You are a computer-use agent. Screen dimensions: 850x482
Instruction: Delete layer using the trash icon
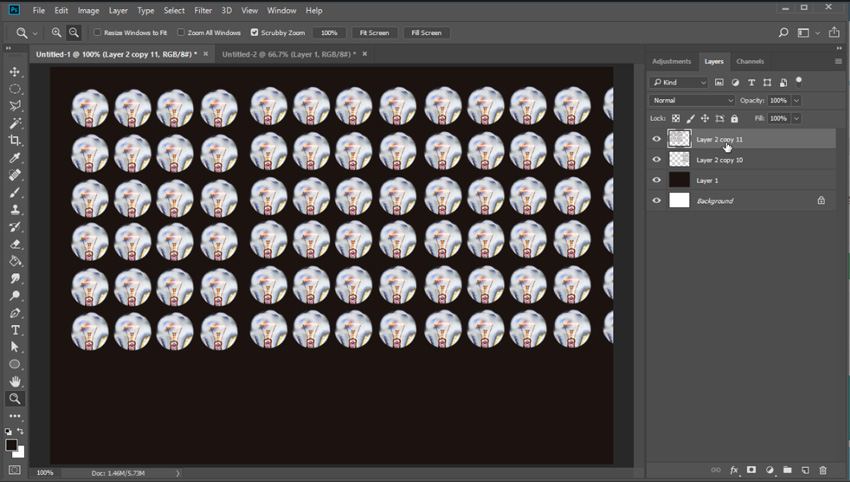(x=823, y=470)
